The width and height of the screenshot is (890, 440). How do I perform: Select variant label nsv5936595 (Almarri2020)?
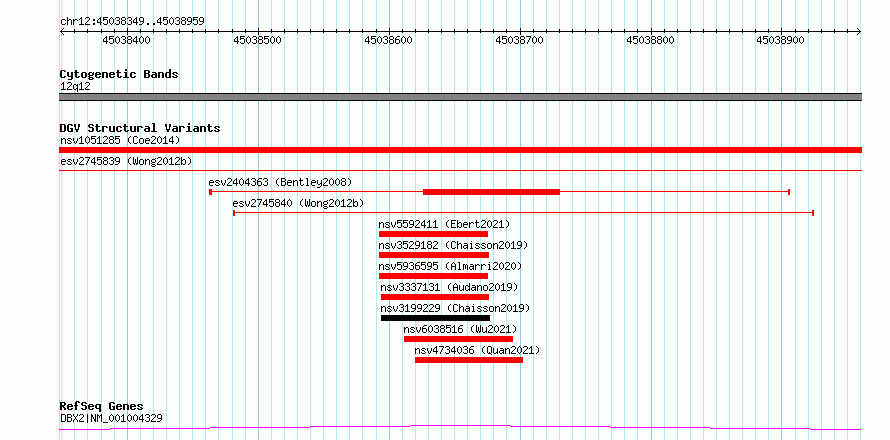pos(450,266)
